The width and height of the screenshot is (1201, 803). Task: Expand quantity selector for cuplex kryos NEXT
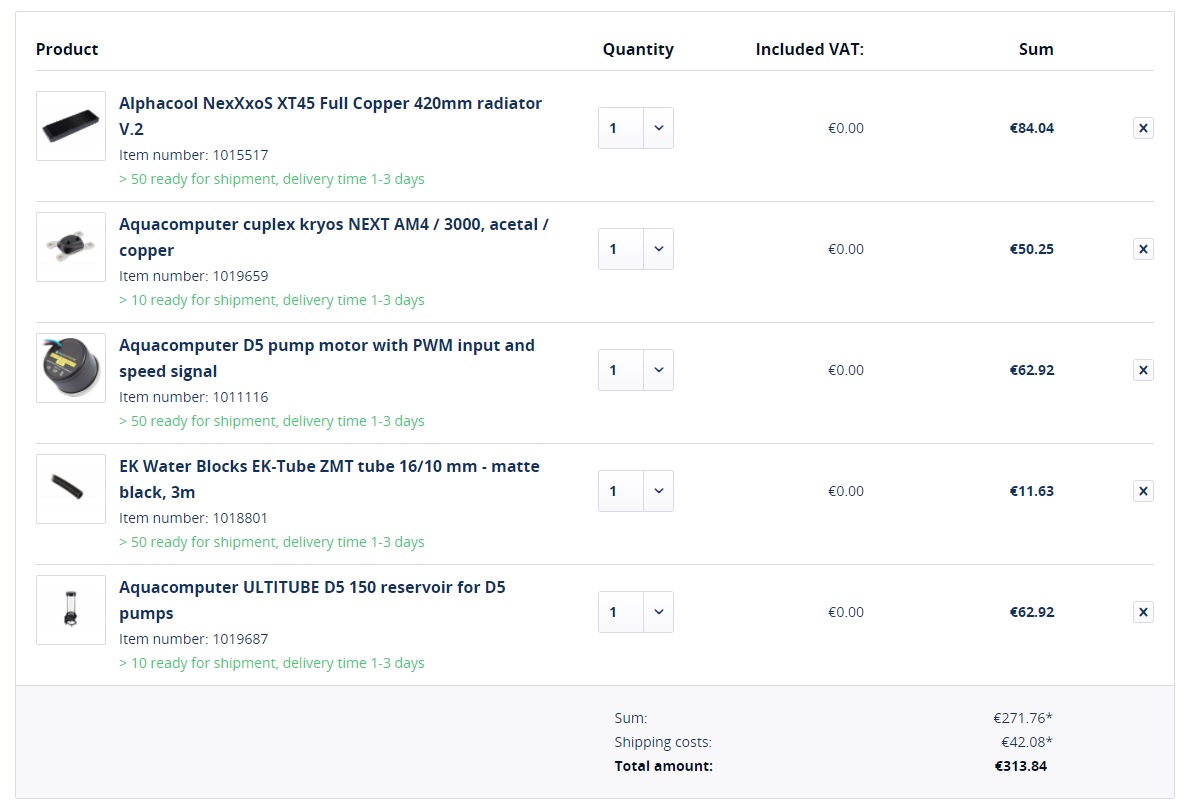coord(636,249)
